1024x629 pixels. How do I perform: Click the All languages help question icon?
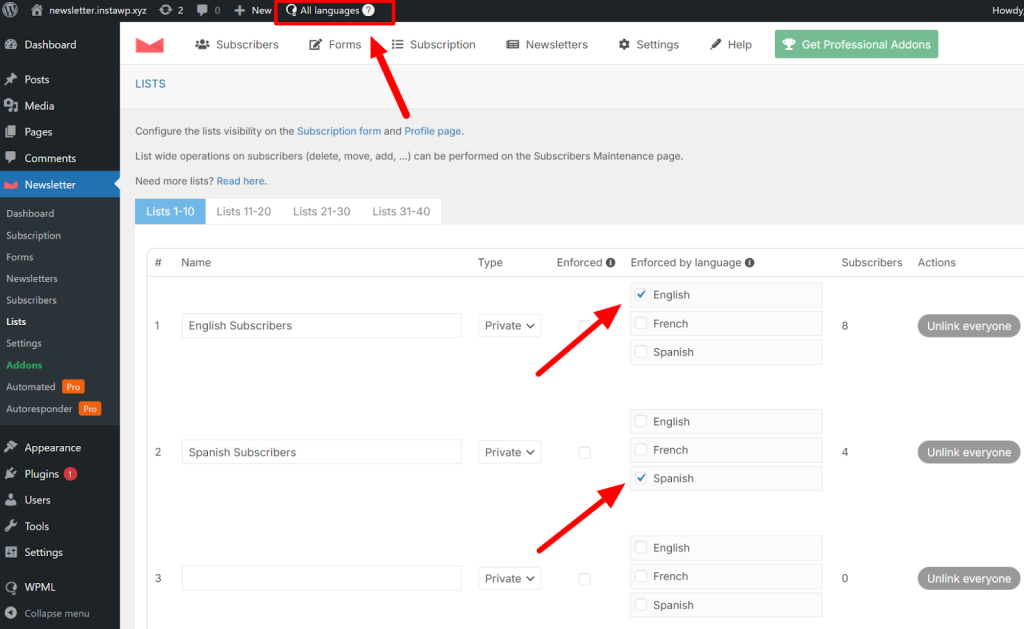[x=368, y=10]
